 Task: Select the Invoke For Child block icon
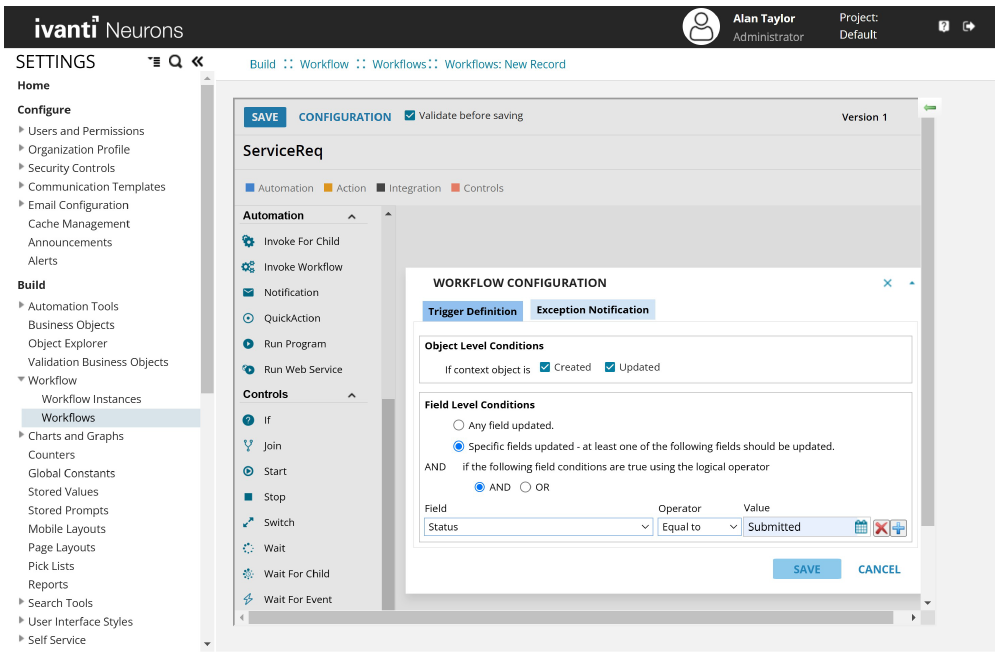pyautogui.click(x=248, y=241)
